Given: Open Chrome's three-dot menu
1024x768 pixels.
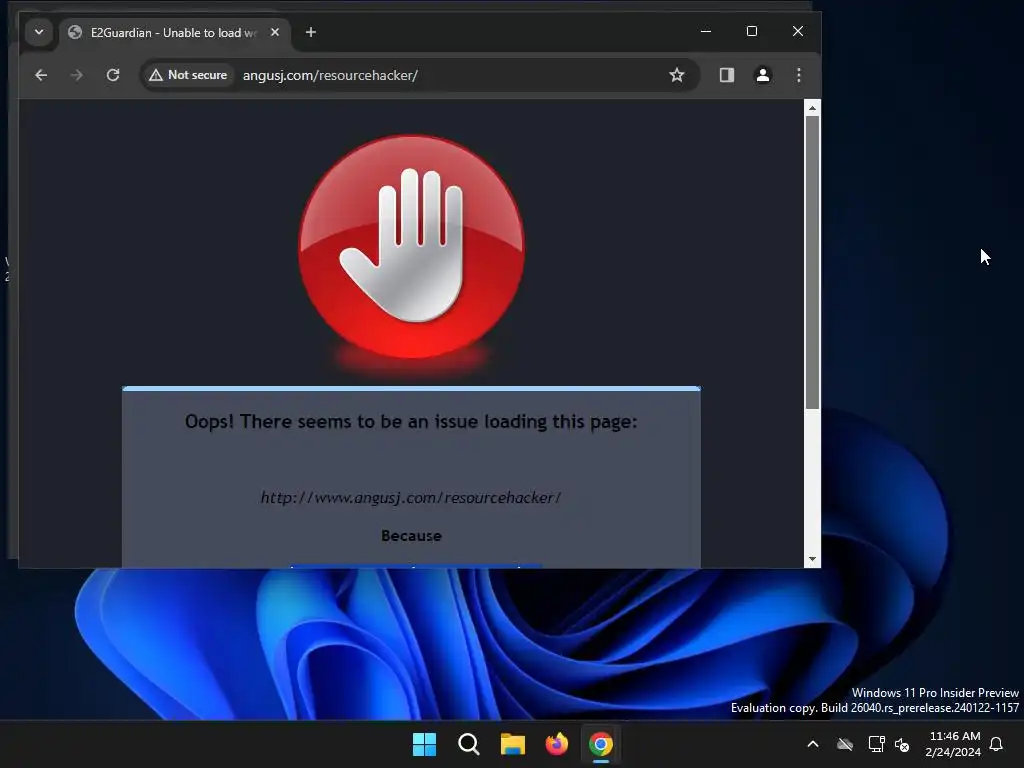Looking at the screenshot, I should [799, 75].
